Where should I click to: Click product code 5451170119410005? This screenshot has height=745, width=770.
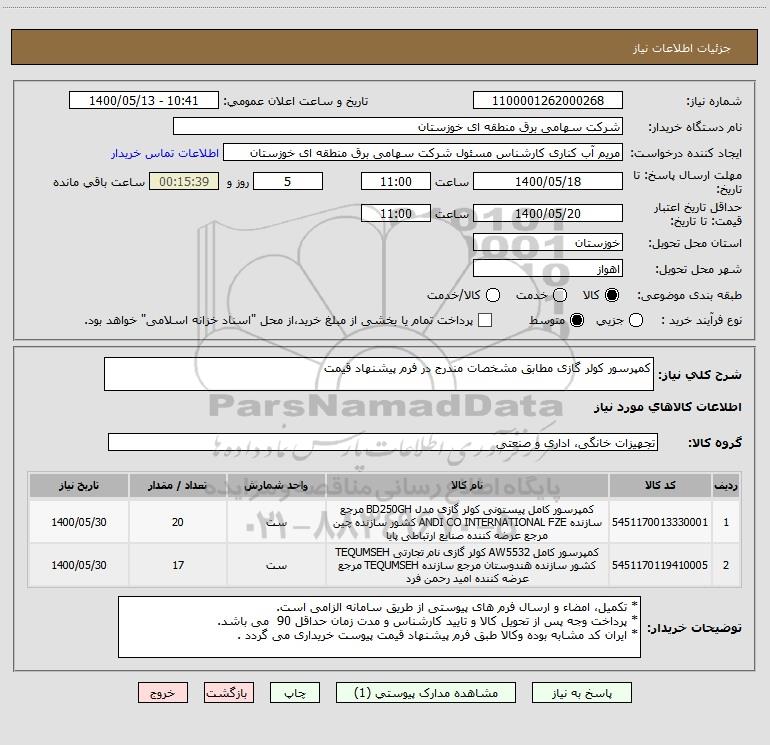tap(660, 565)
